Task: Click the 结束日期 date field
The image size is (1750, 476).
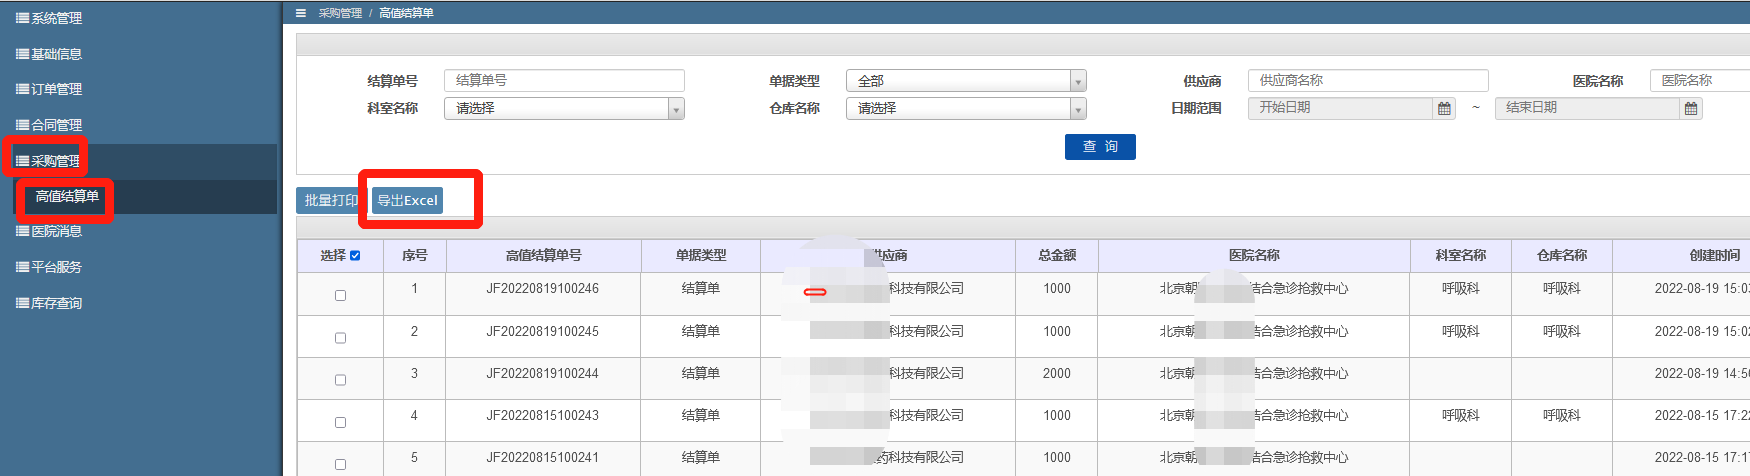Action: [x=1587, y=108]
